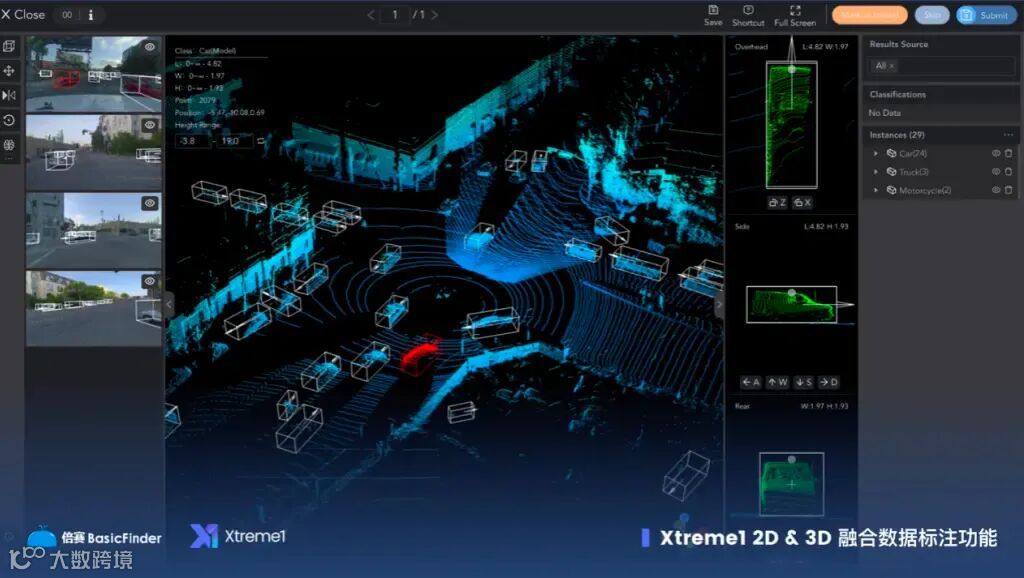Toggle eye on fourth camera image
Viewport: 1024px width, 578px height.
coord(150,281)
